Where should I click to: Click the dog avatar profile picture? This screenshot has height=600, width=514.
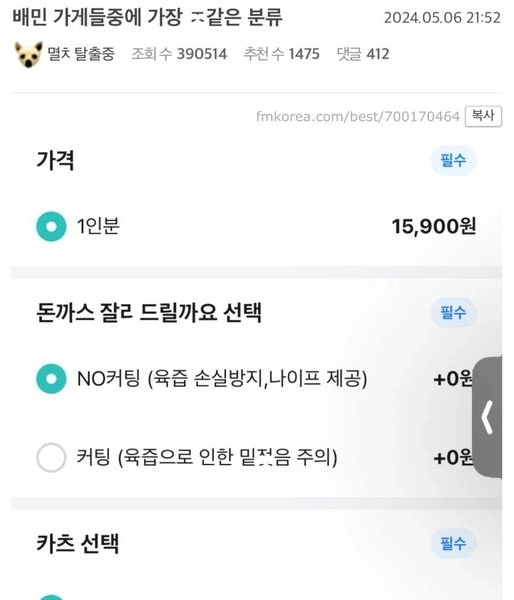coord(29,54)
